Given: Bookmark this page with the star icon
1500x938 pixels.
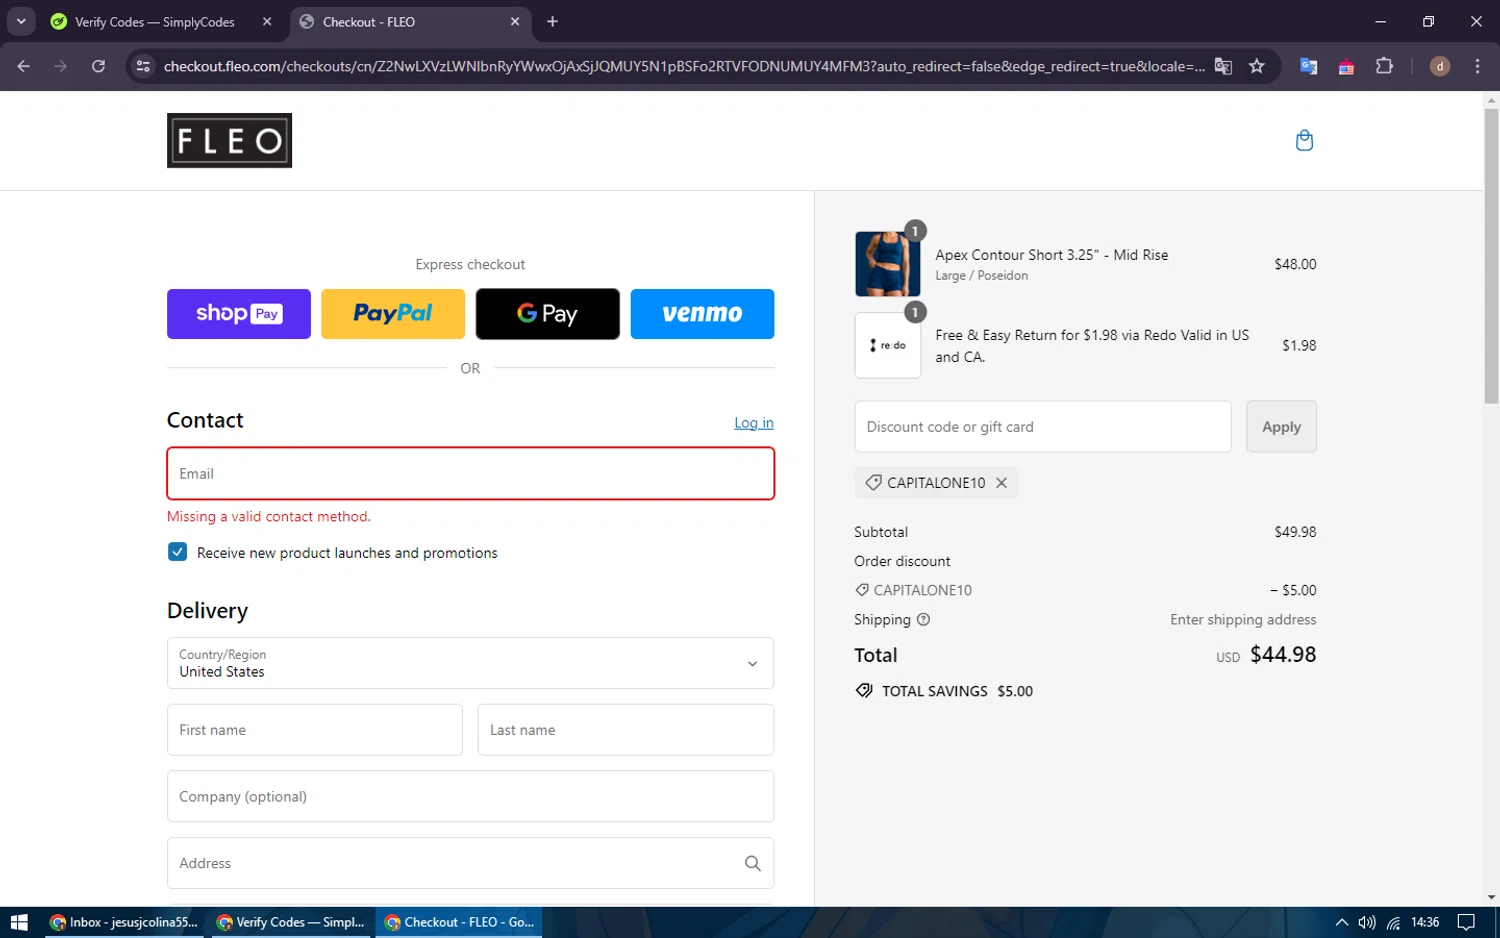Looking at the screenshot, I should pyautogui.click(x=1257, y=66).
